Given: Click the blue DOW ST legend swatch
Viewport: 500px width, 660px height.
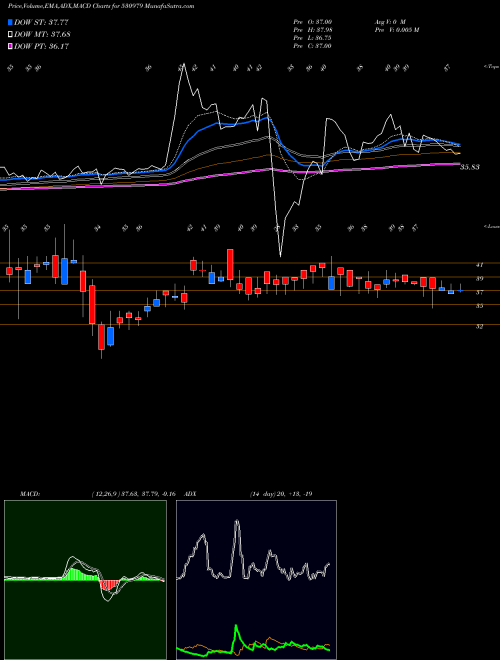Looking at the screenshot, I should click(10, 22).
